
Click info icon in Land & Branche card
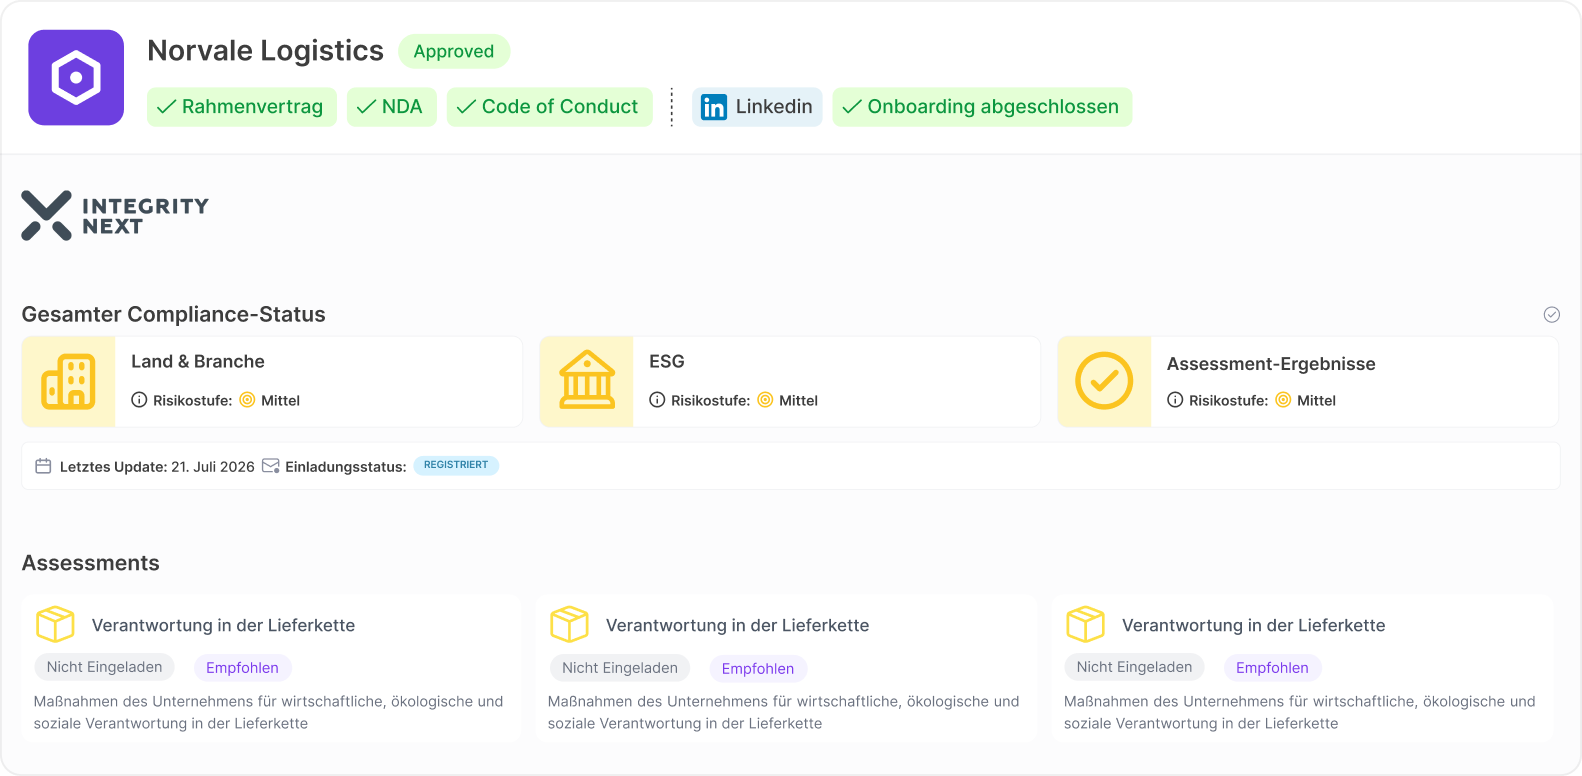(139, 400)
